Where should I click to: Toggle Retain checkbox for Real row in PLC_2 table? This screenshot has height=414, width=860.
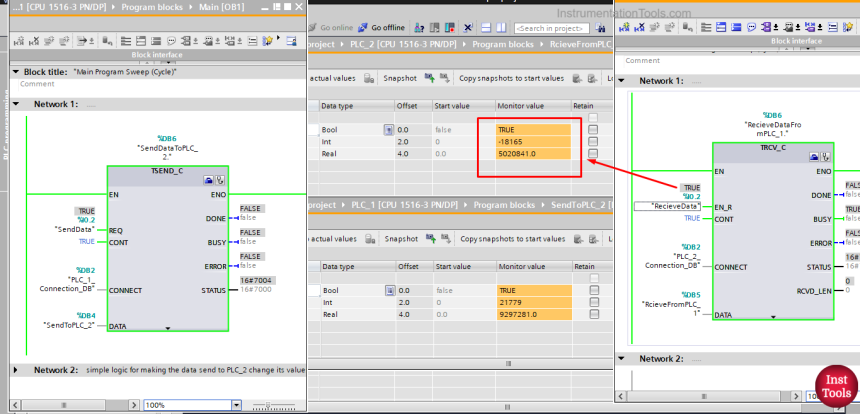click(x=593, y=154)
